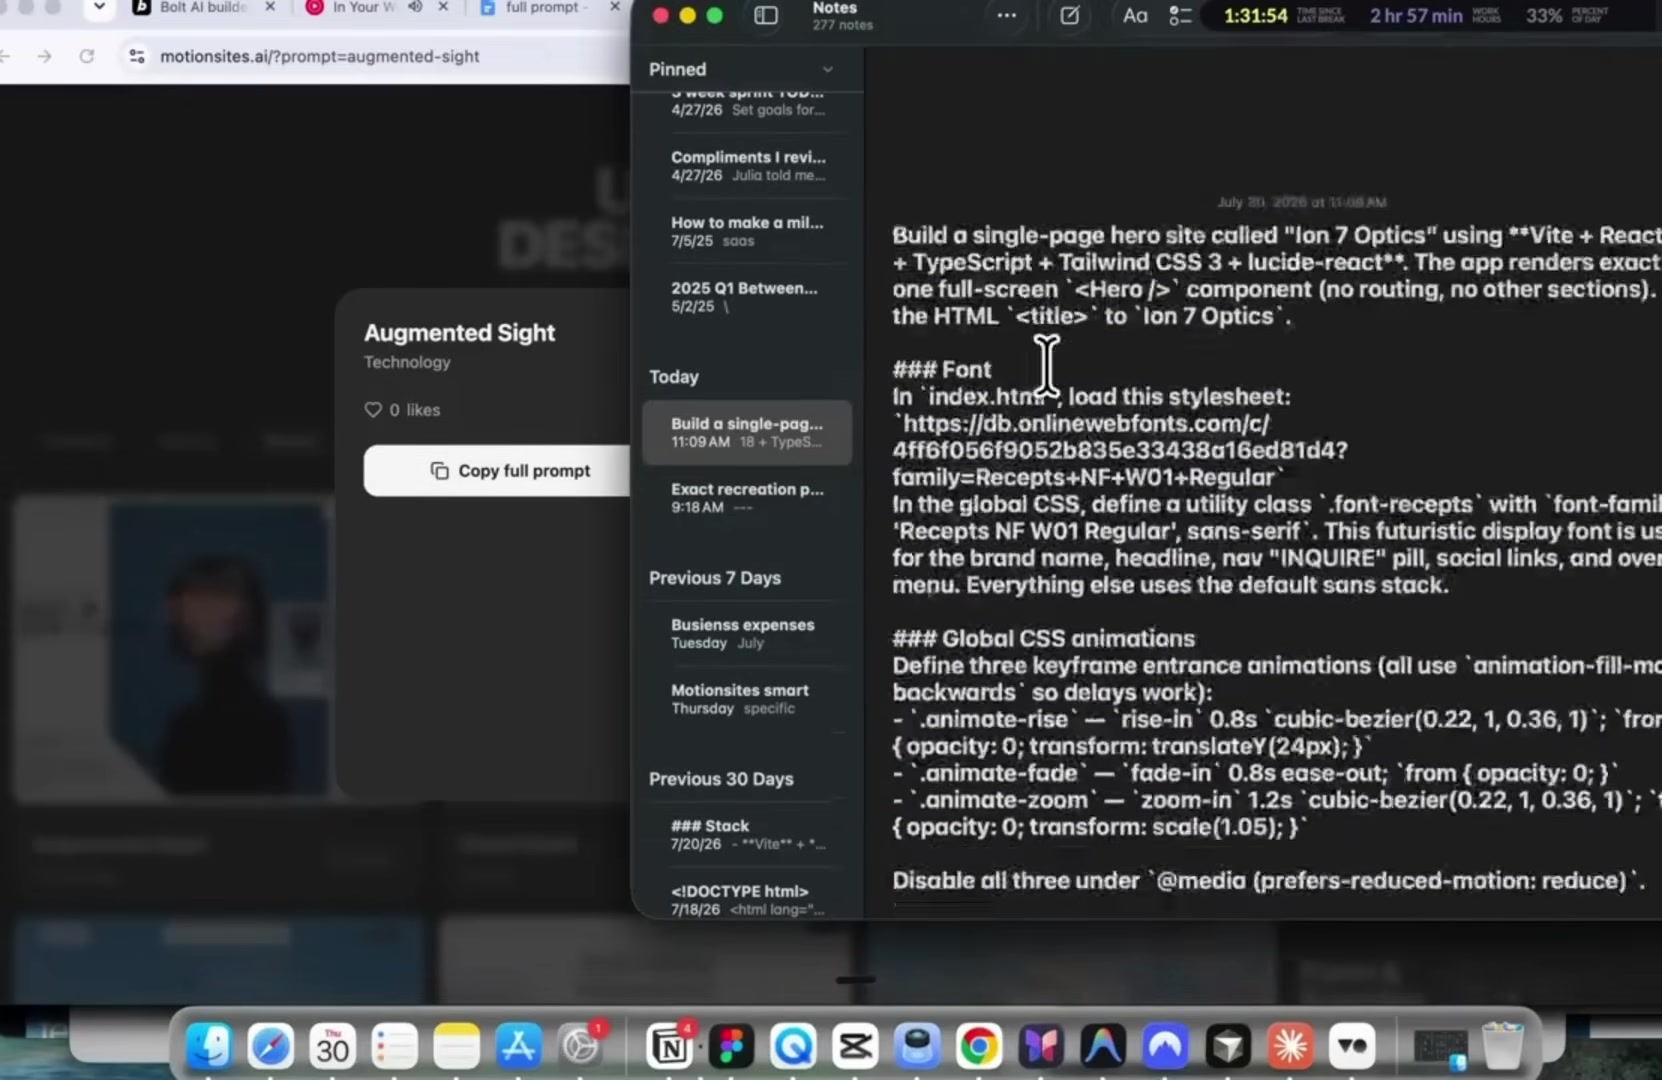The image size is (1662, 1080).
Task: Select the 'Build a single-pag...' note
Action: coord(747,432)
